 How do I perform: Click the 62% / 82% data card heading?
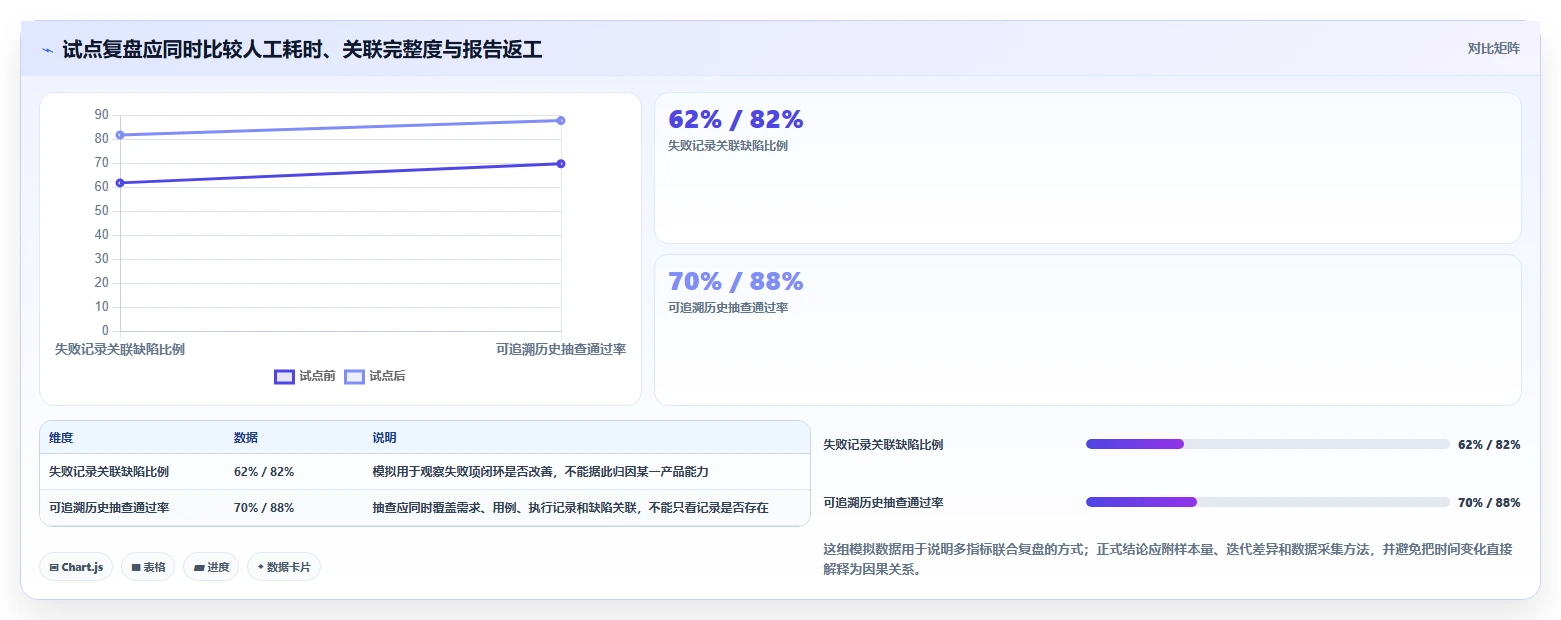pyautogui.click(x=735, y=120)
